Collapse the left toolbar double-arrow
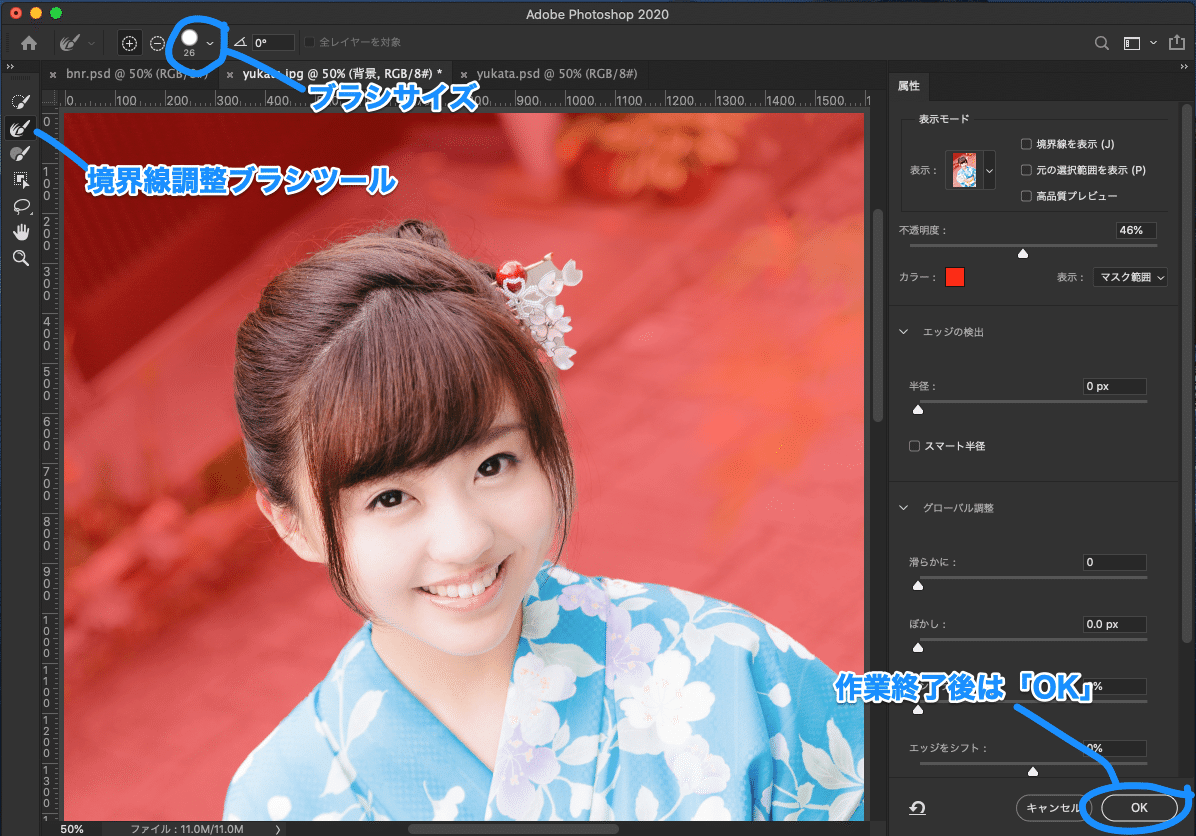 10,67
